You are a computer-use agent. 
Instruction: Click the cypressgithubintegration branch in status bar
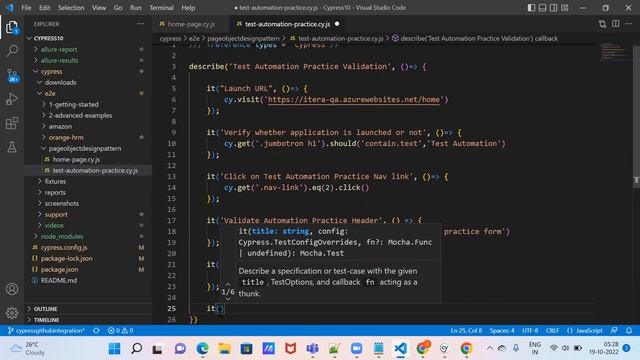tap(46, 331)
